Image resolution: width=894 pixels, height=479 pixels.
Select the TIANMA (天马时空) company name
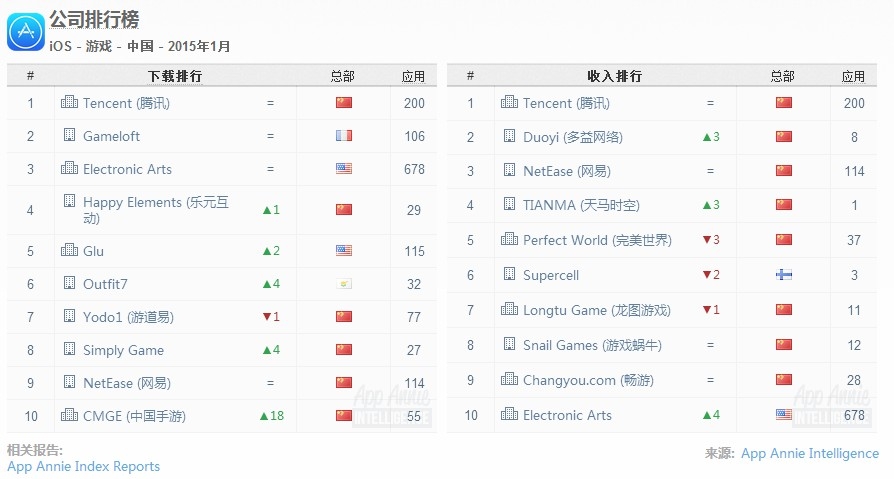tap(581, 205)
